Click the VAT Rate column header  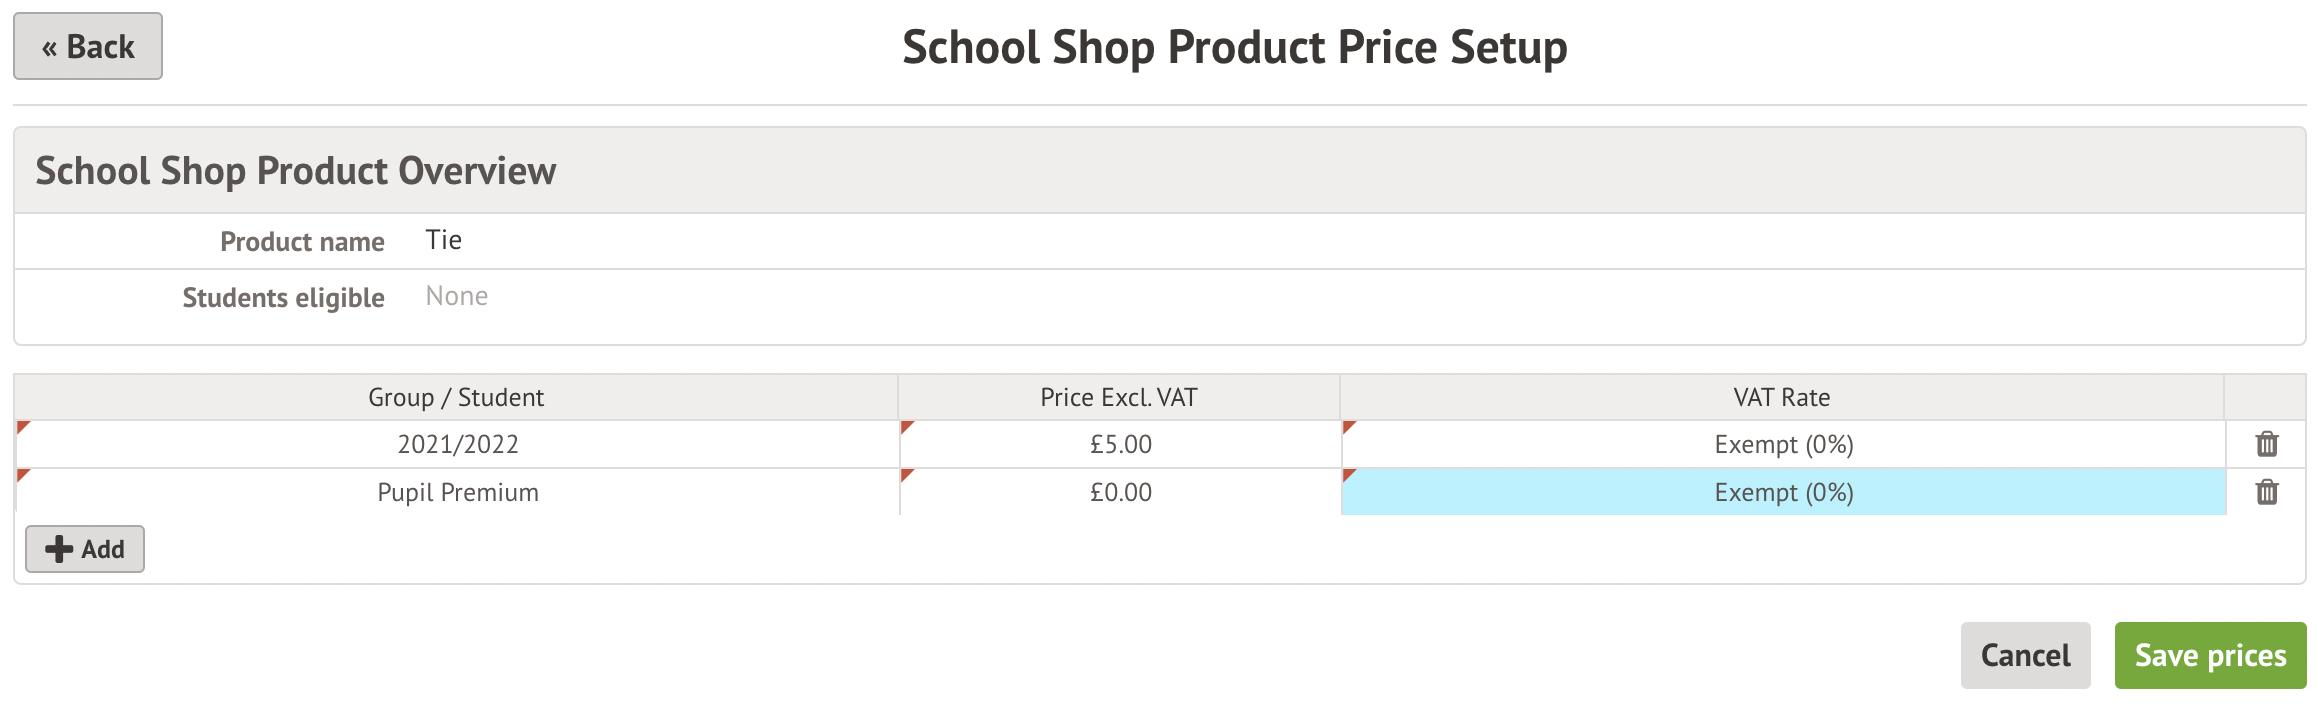tap(1782, 397)
